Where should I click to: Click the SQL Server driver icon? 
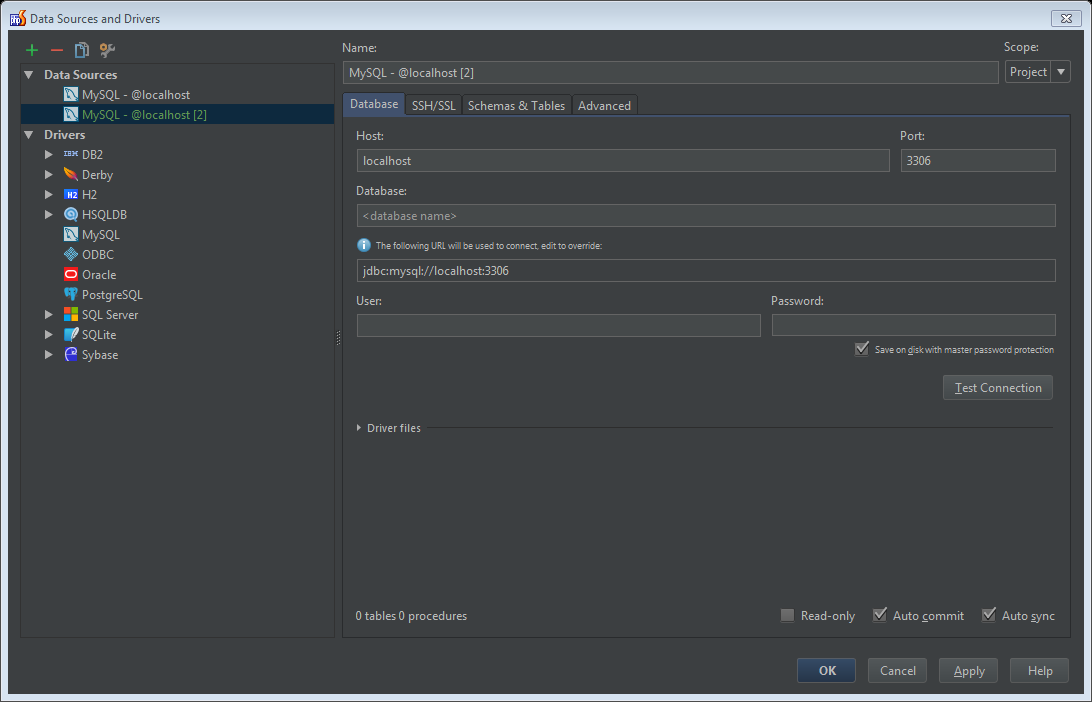pyautogui.click(x=71, y=315)
